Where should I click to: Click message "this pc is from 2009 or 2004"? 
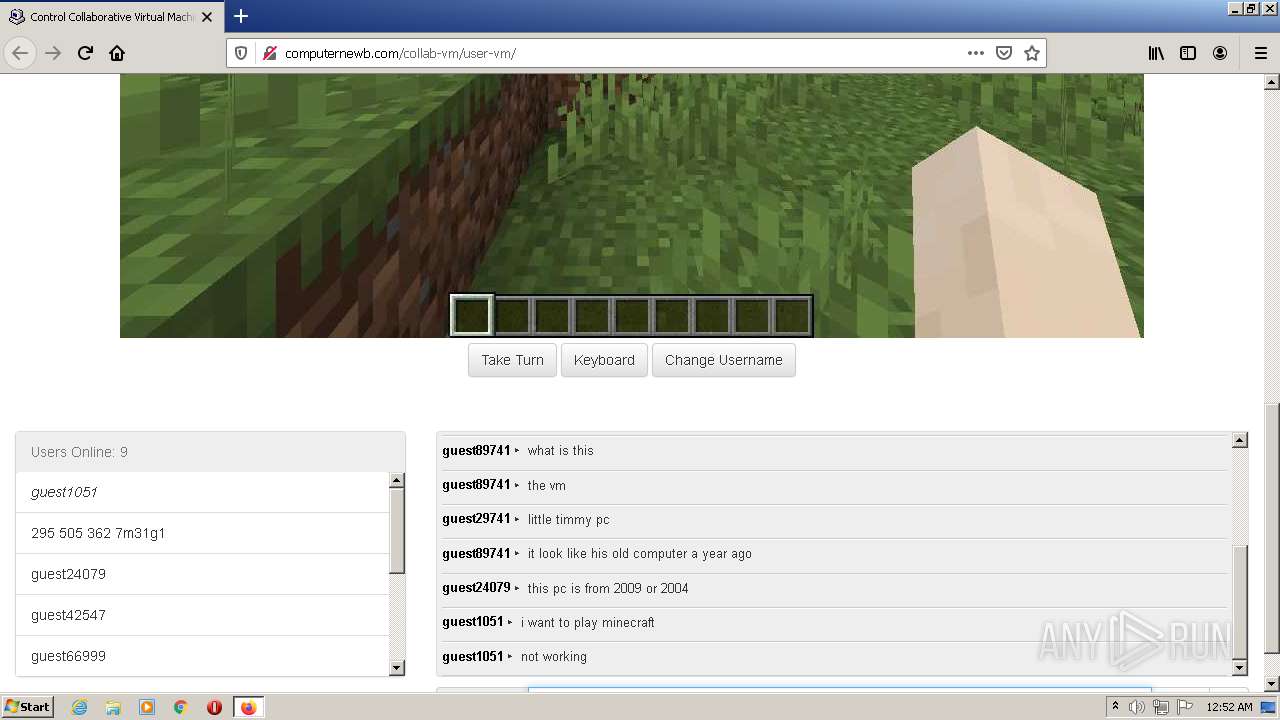click(608, 588)
